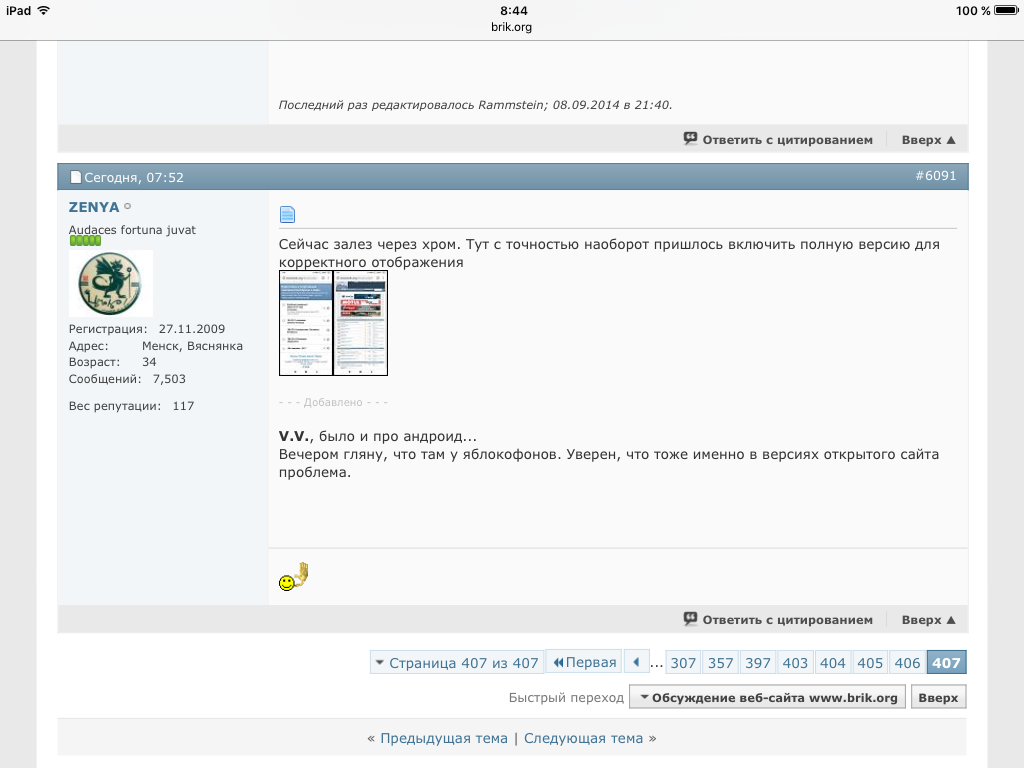Click the green reputation bar under ZENYA
This screenshot has width=1024, height=768.
[x=85, y=241]
